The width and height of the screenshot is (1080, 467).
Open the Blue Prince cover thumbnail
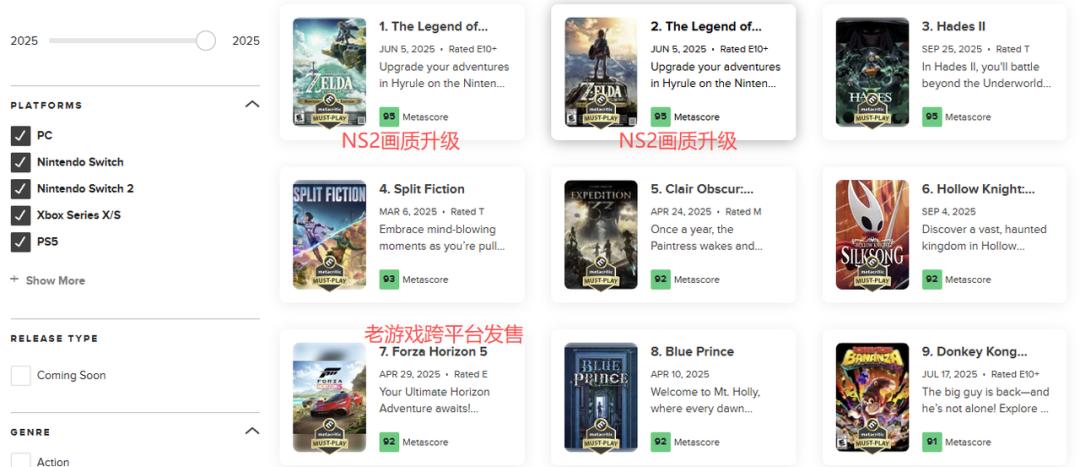[x=601, y=397]
